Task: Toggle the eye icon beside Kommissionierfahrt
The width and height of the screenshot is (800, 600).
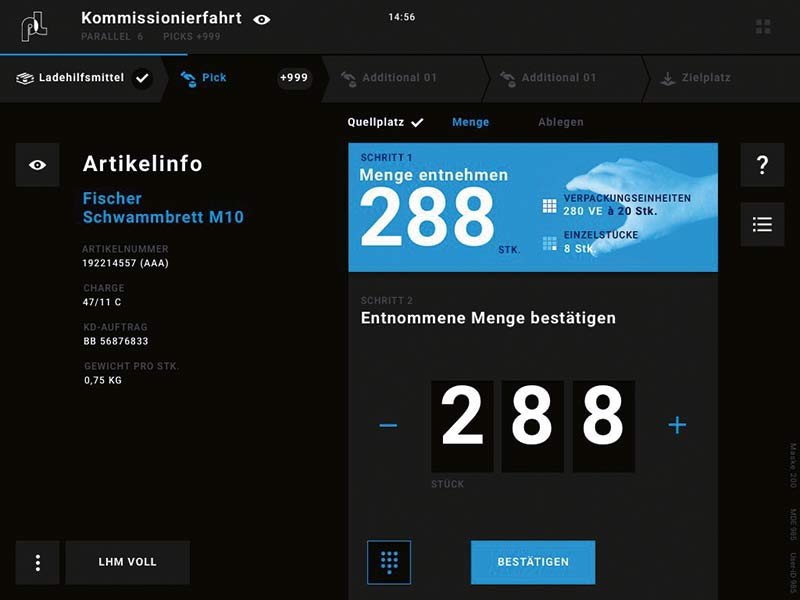Action: click(262, 19)
